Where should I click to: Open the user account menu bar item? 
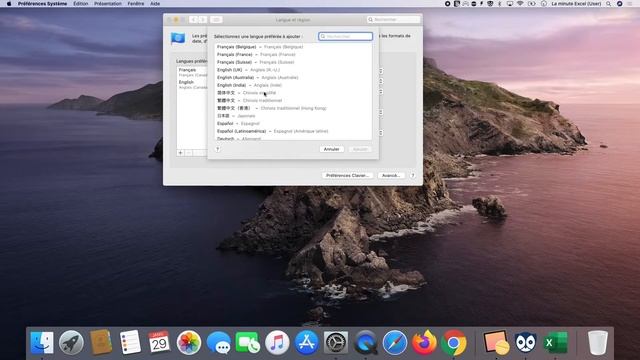coord(576,4)
